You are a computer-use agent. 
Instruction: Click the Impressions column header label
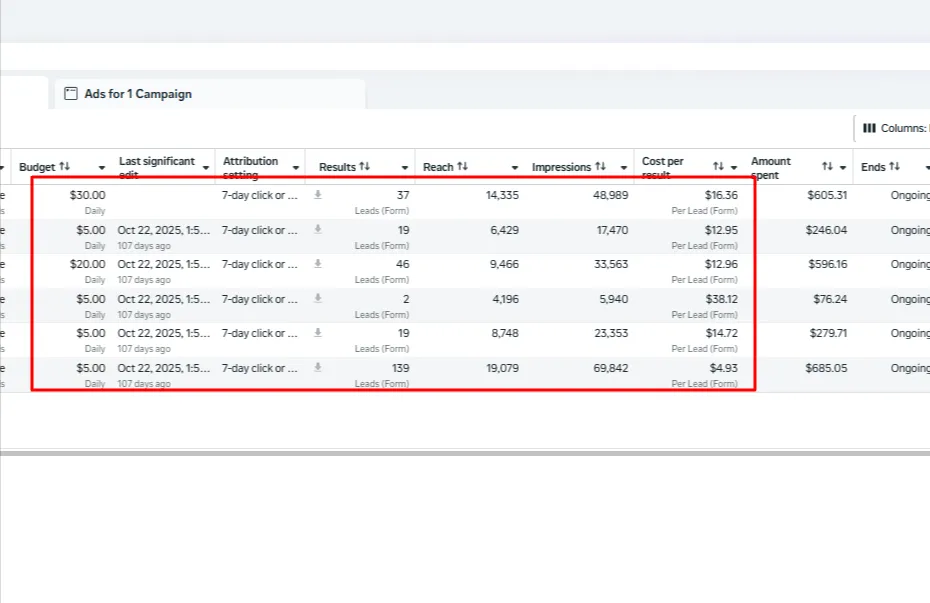[561, 167]
